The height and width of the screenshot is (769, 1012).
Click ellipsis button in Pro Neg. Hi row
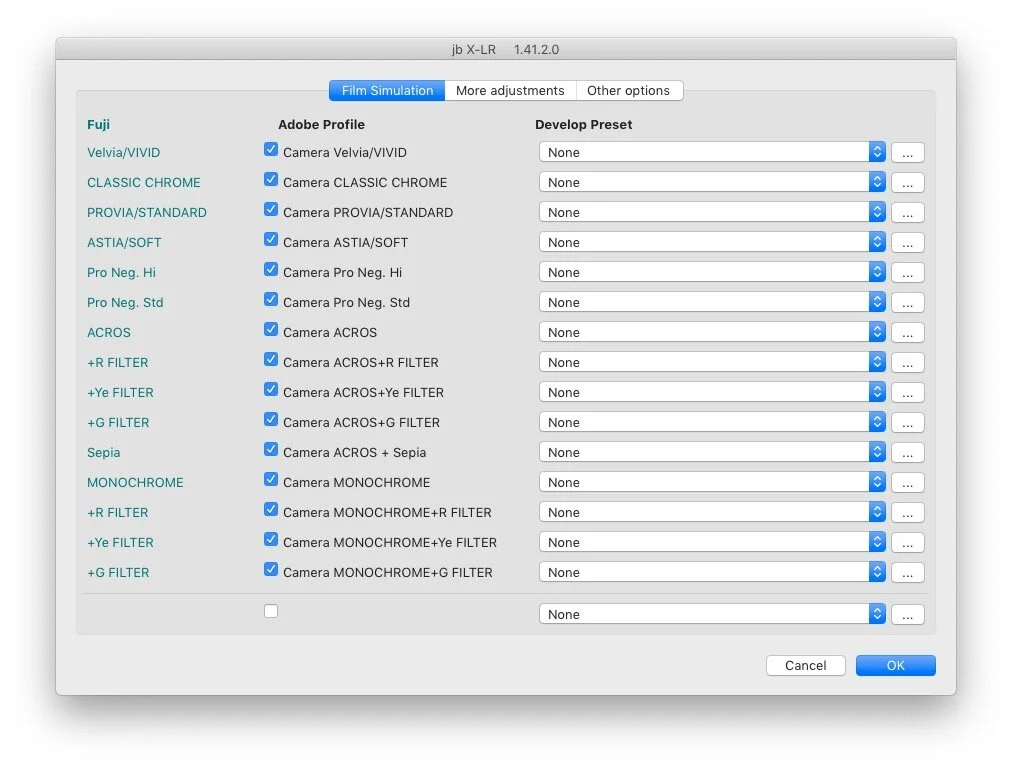(907, 273)
